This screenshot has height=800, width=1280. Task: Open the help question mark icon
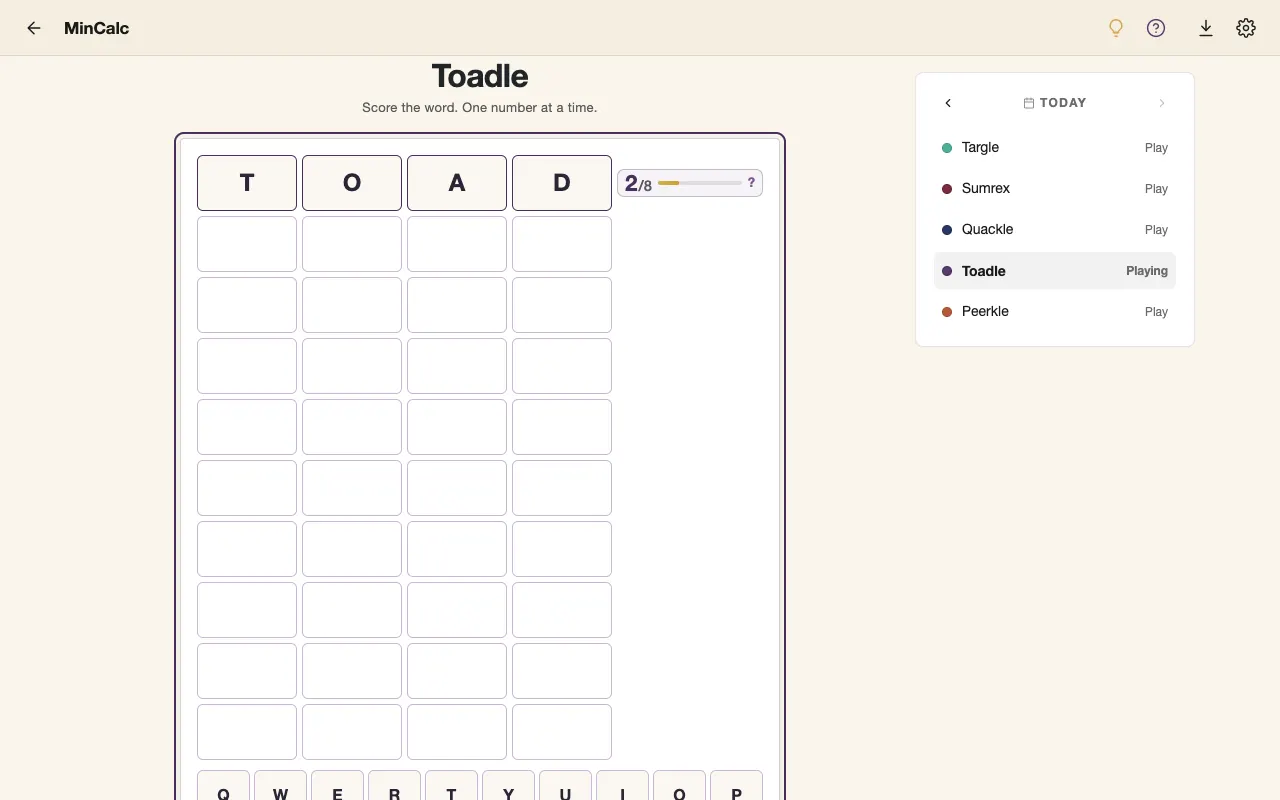pyautogui.click(x=1156, y=28)
